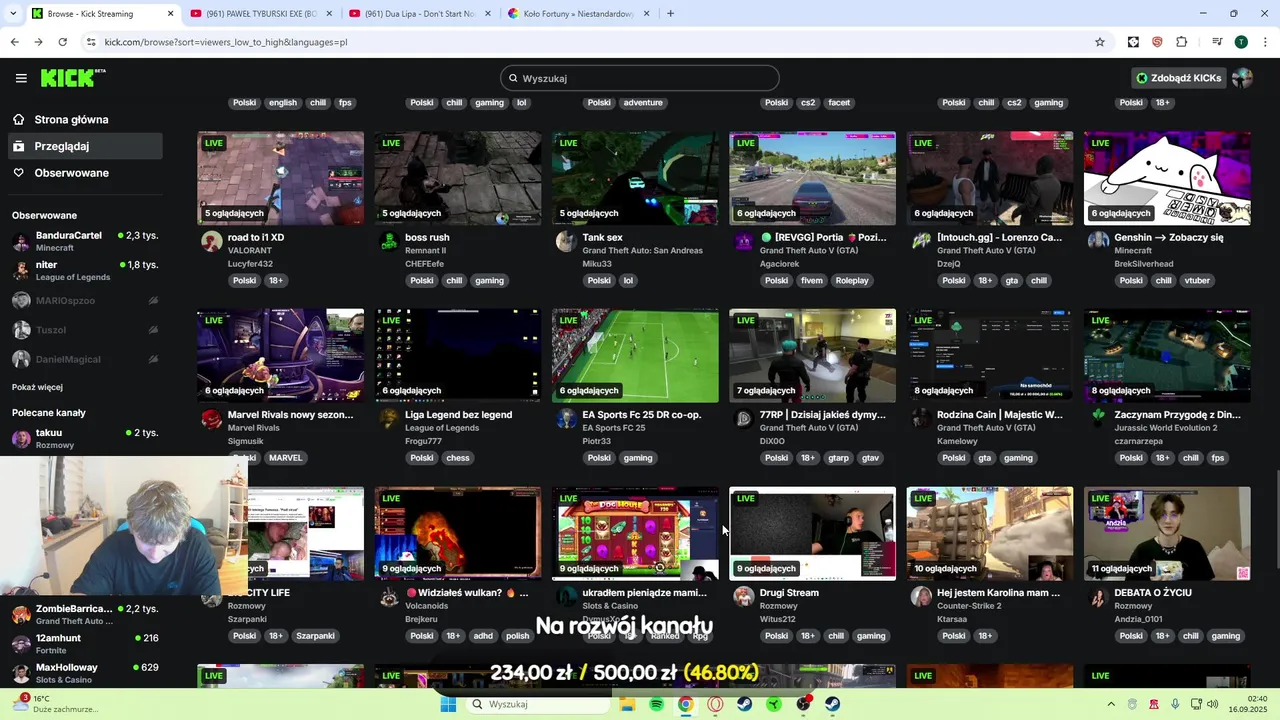Open the hamburger sidebar menu

[21, 78]
